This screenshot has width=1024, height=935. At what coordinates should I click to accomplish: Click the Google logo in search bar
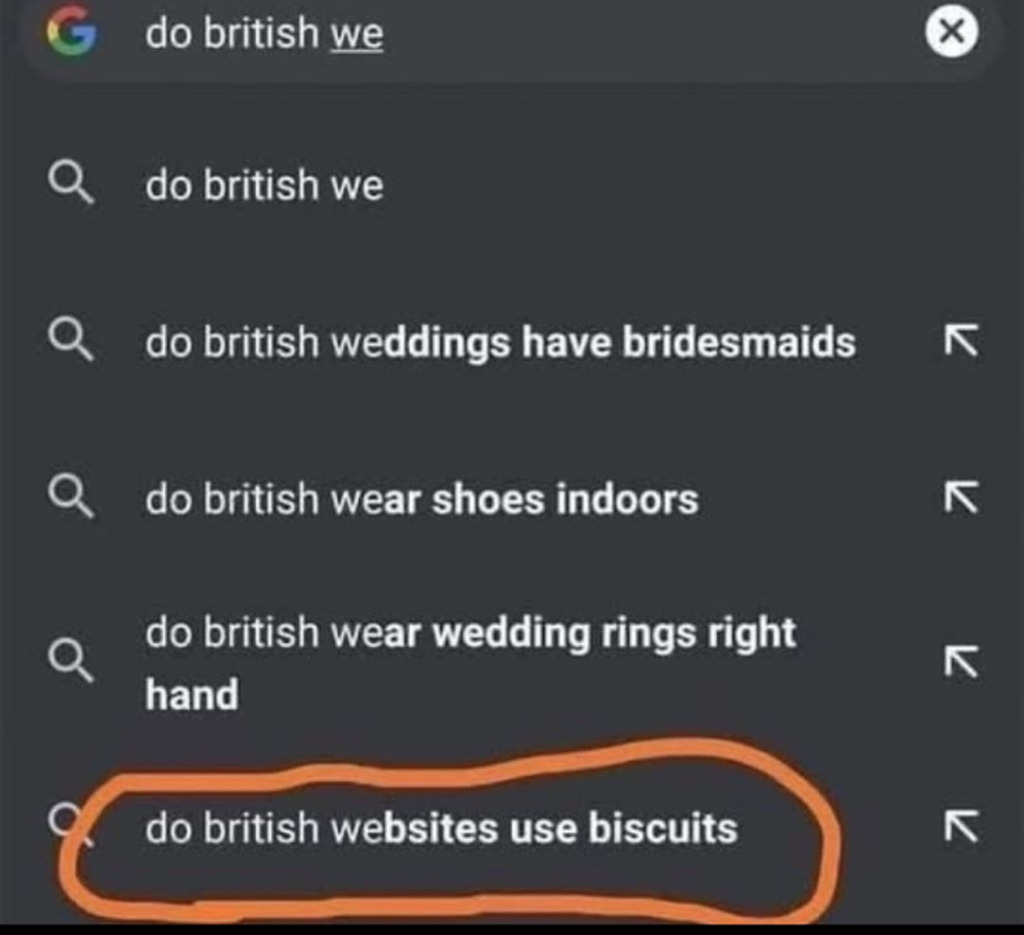click(71, 34)
